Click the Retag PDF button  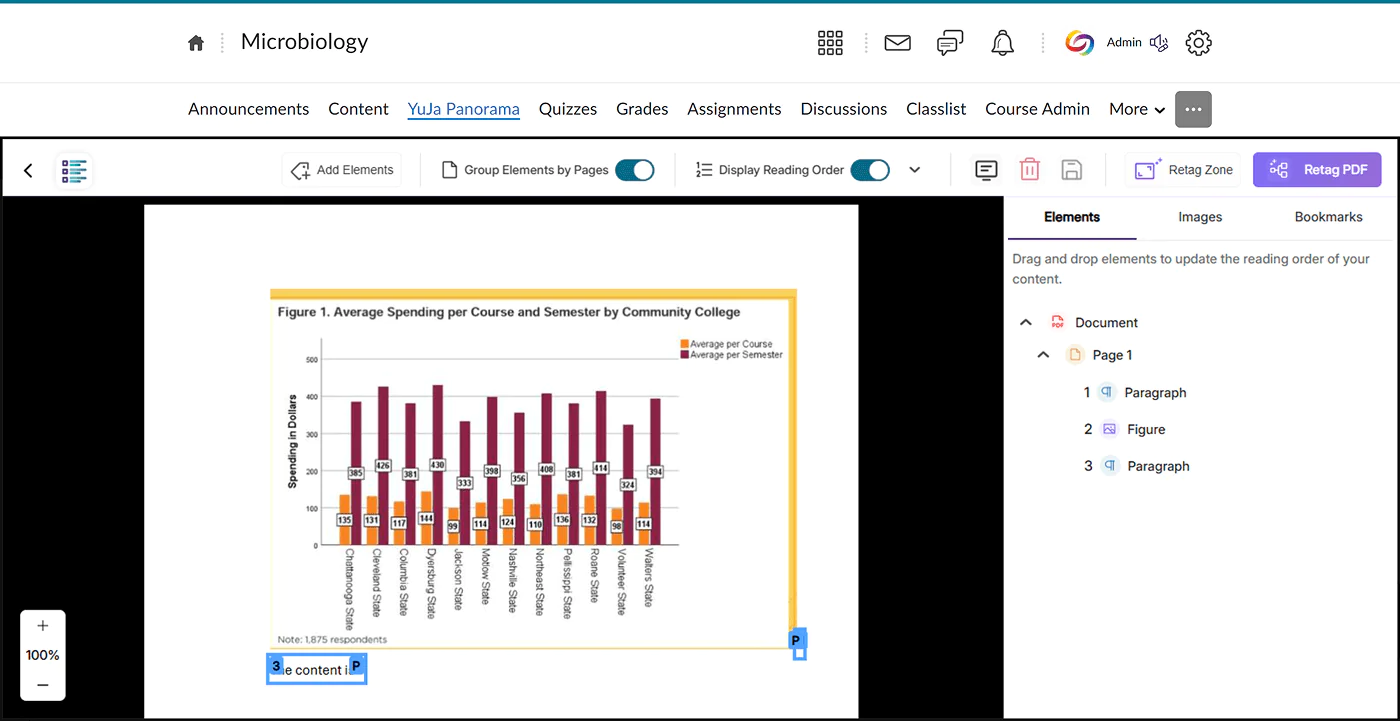pyautogui.click(x=1316, y=170)
